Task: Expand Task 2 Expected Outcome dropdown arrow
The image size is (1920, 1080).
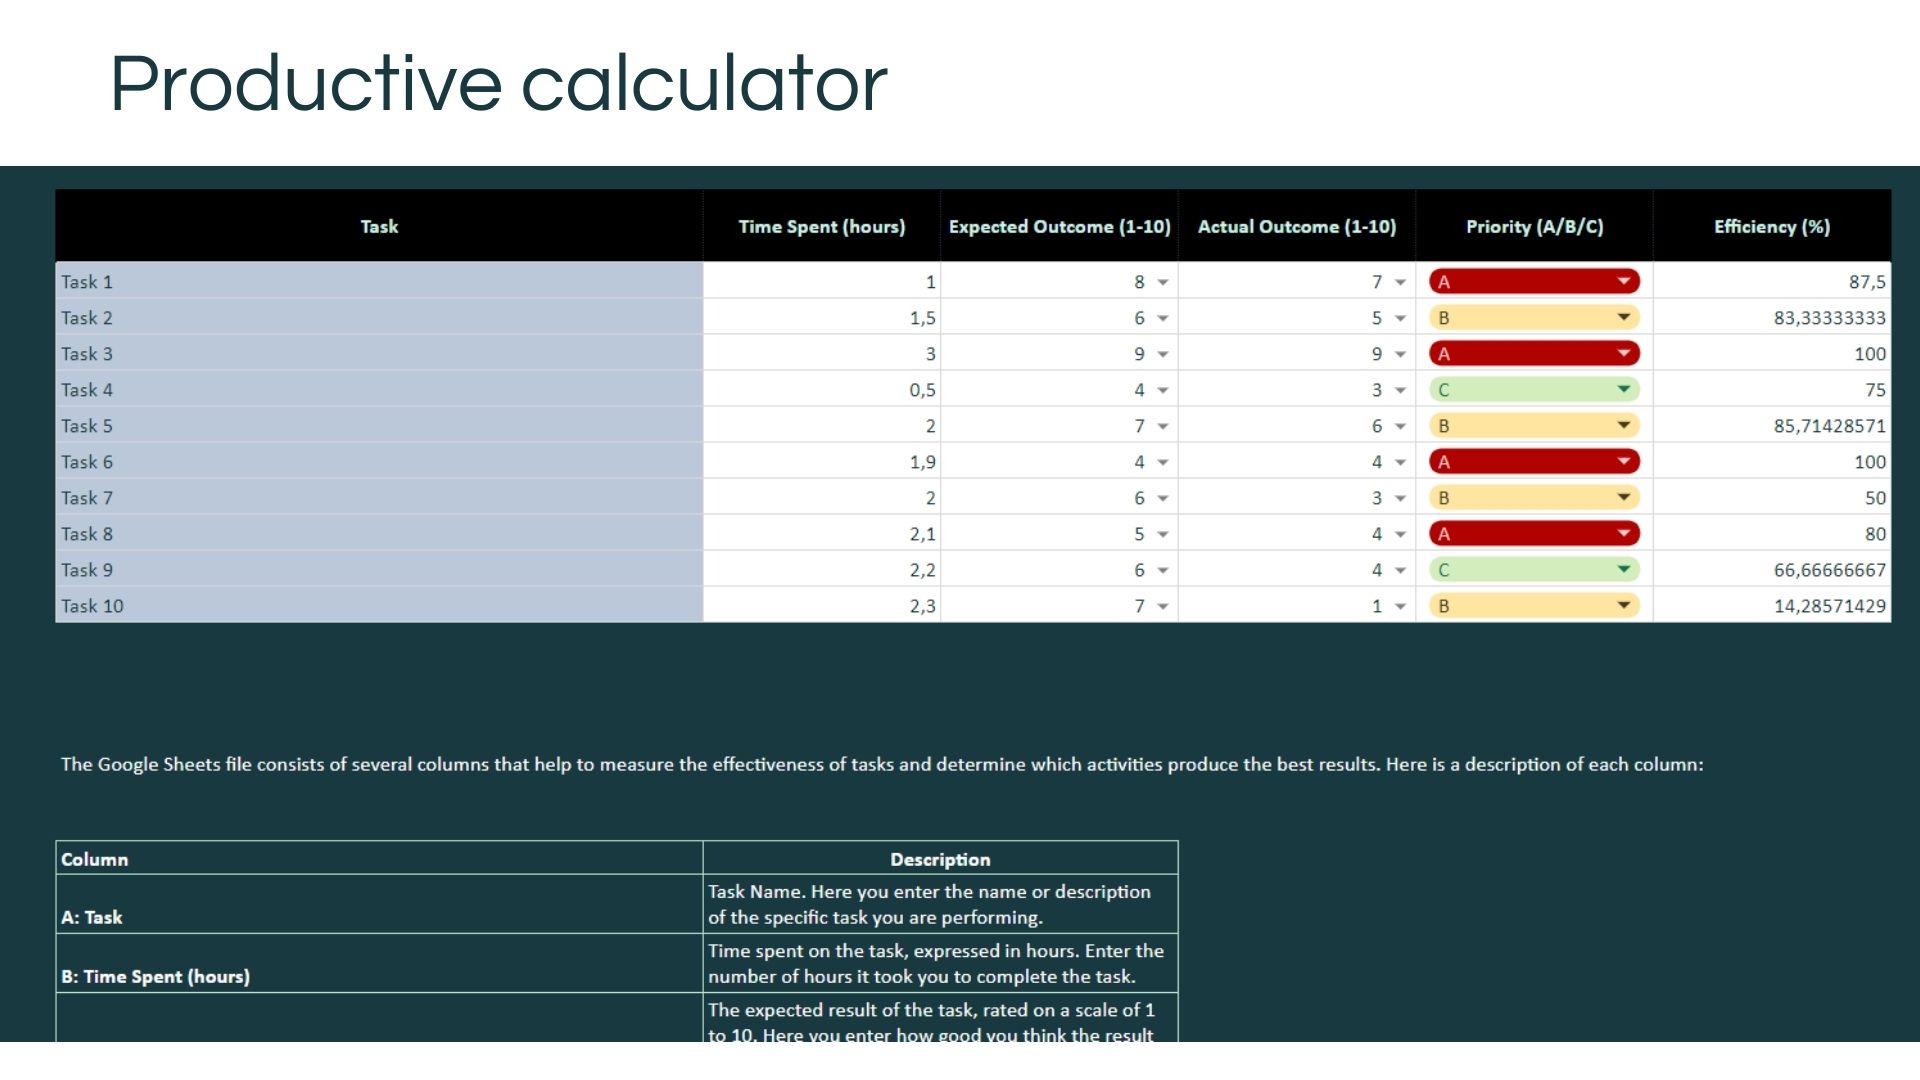Action: (x=1163, y=319)
